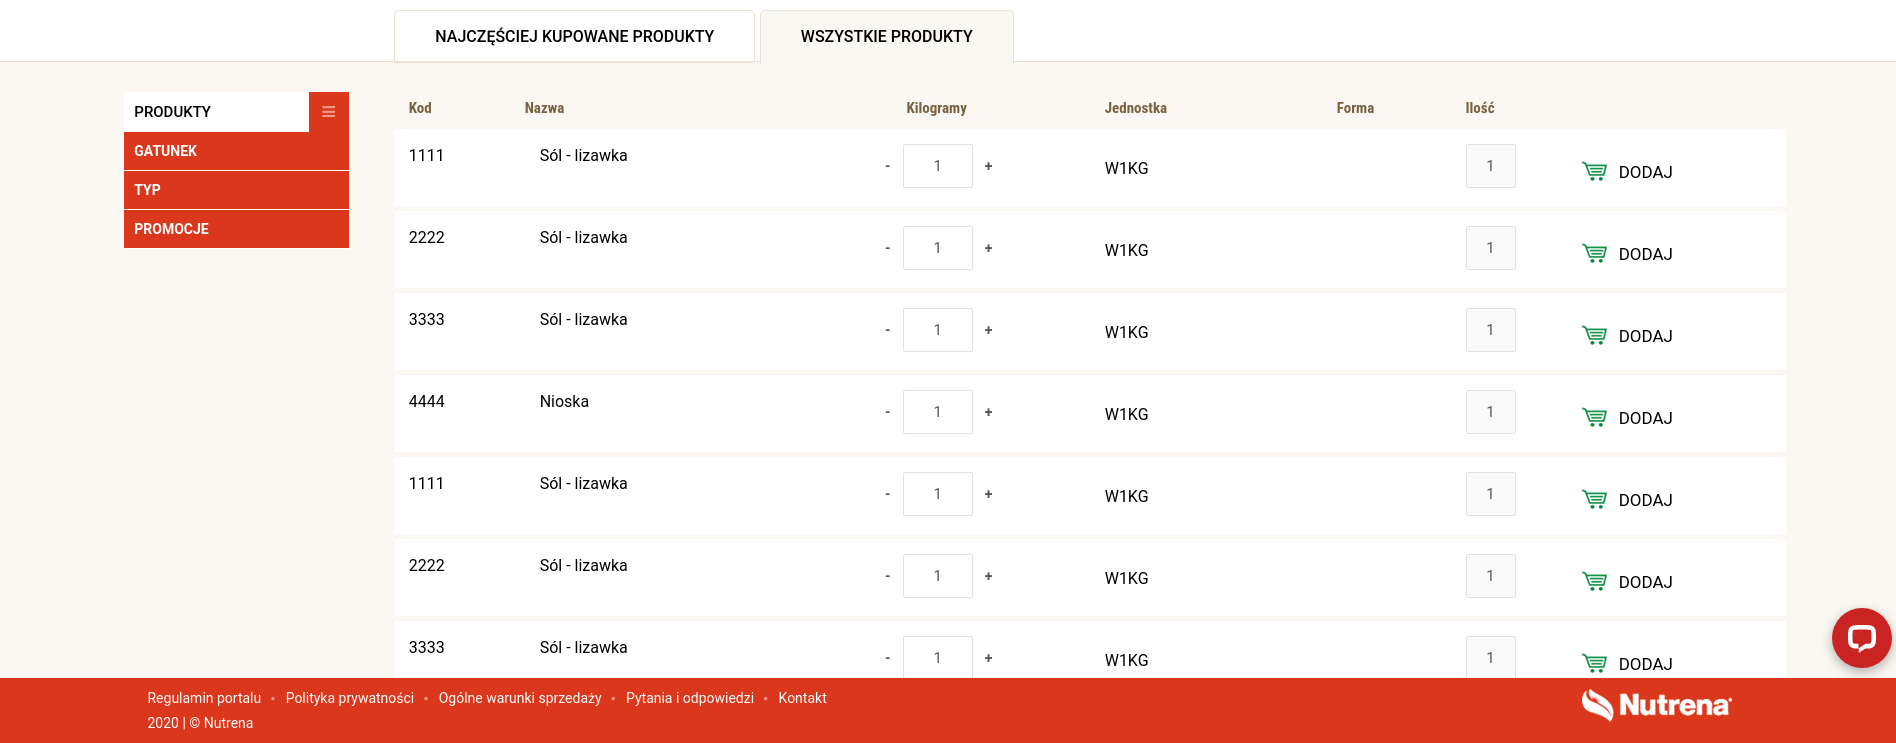1896x743 pixels.
Task: Expand the TYP filter category
Action: point(236,190)
